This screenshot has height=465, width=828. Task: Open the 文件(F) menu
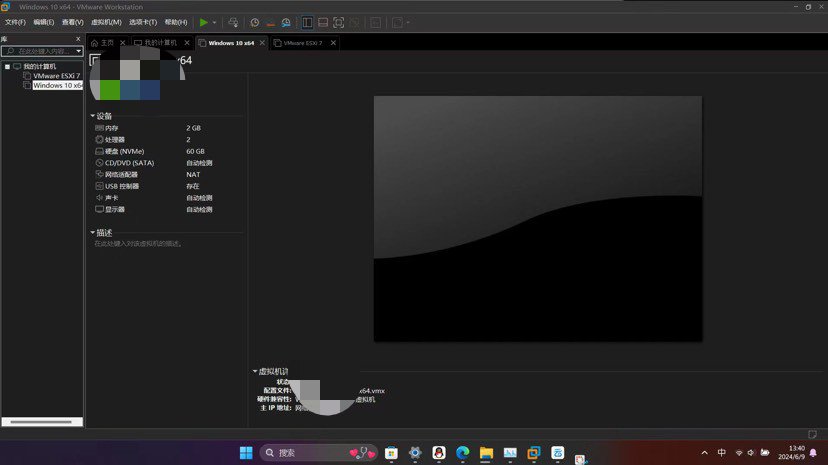point(15,22)
